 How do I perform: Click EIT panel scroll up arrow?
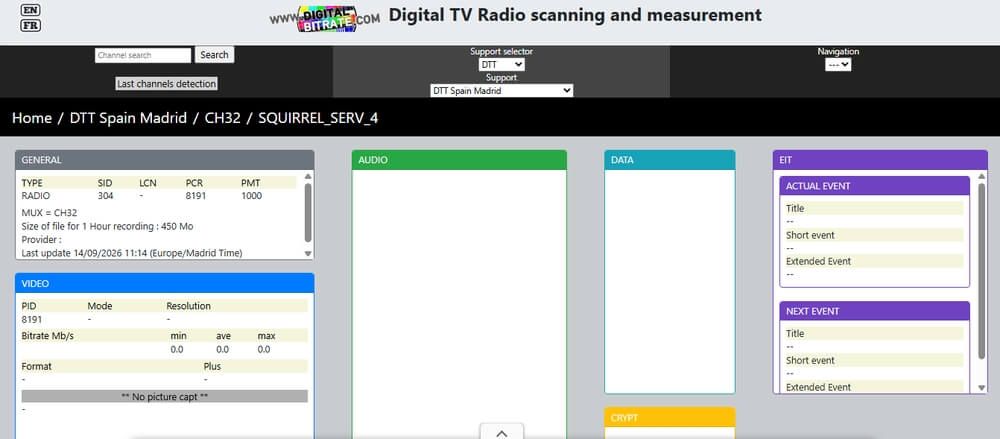tap(982, 176)
